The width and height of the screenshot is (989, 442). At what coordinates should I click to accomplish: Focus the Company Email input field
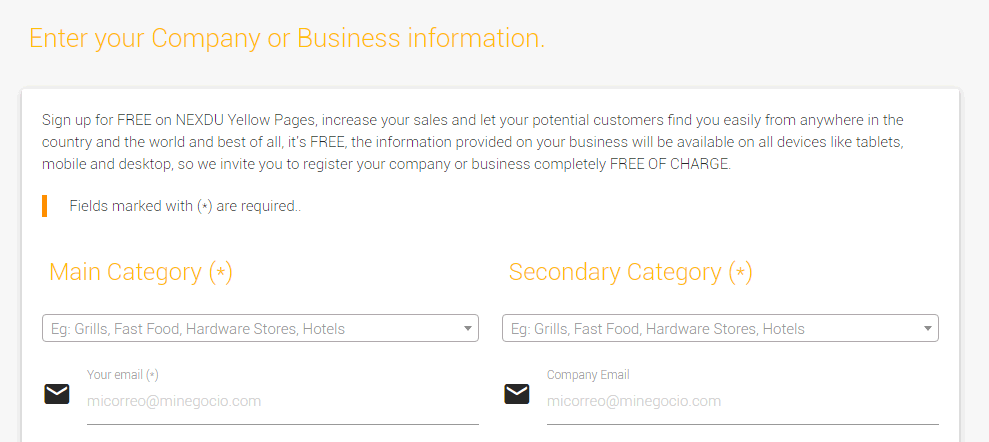point(742,402)
